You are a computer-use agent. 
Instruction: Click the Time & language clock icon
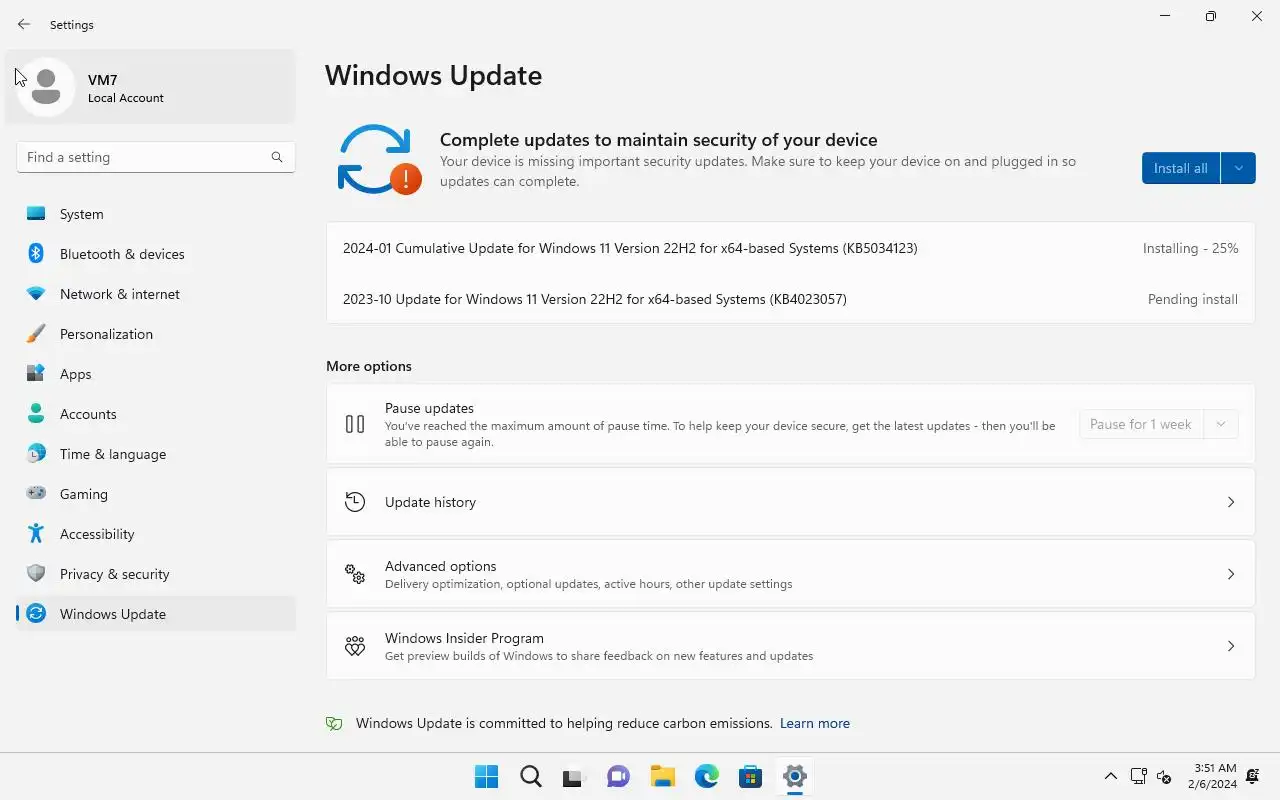click(x=36, y=454)
